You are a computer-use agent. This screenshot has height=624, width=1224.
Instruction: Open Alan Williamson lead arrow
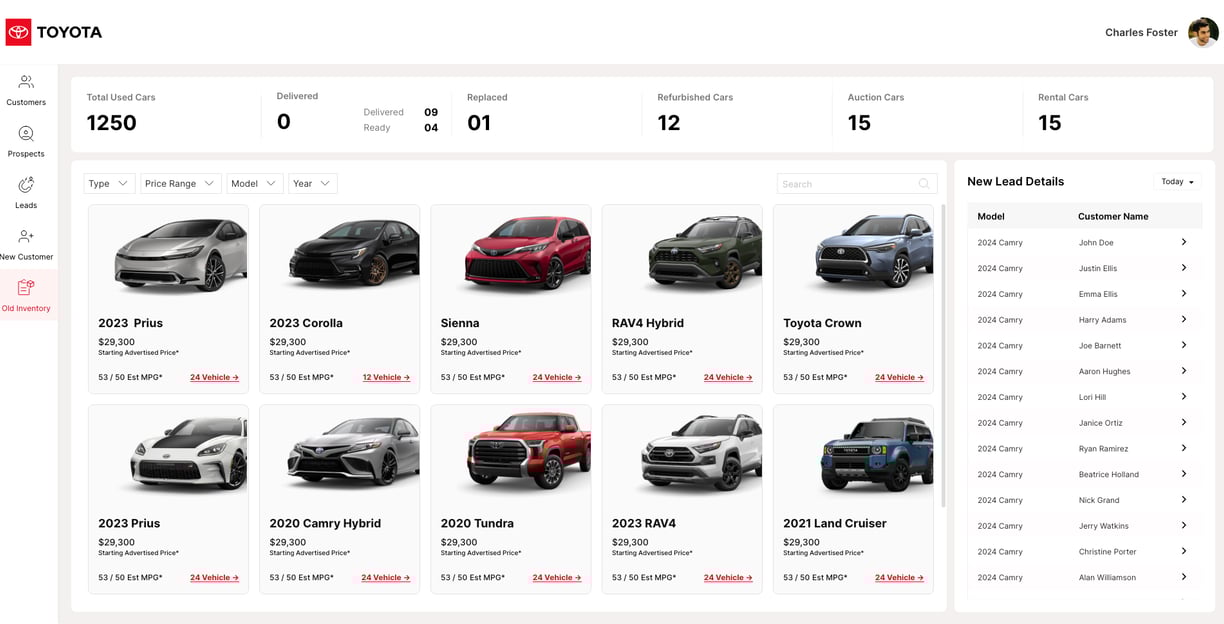click(1184, 577)
